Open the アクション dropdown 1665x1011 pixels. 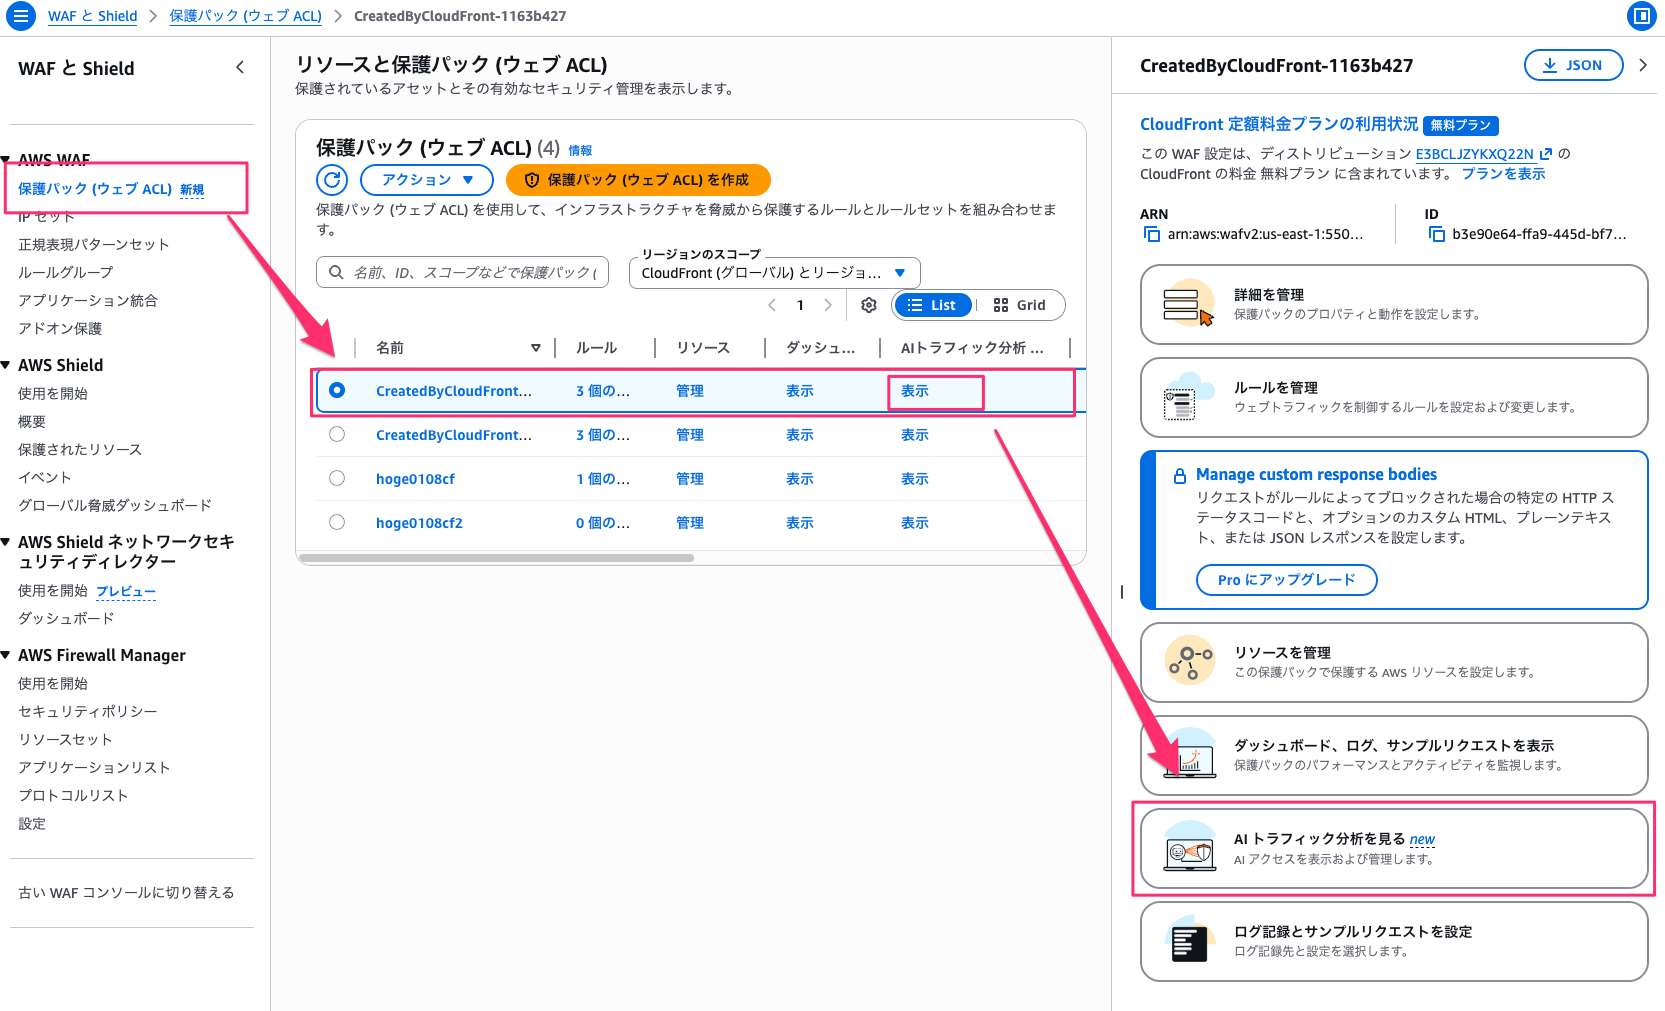(x=427, y=180)
